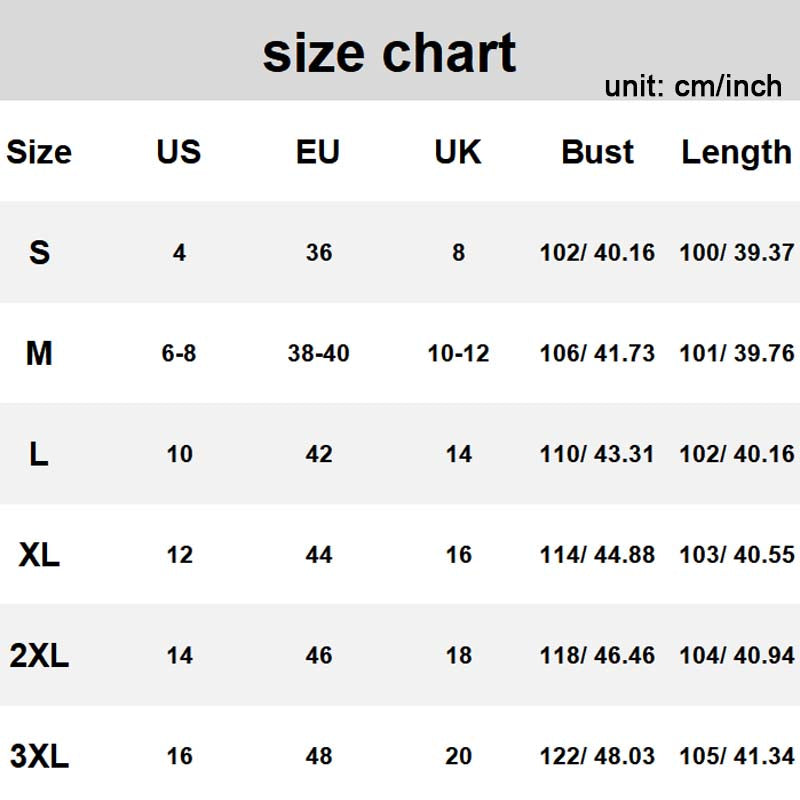Click the EU column header

click(318, 152)
